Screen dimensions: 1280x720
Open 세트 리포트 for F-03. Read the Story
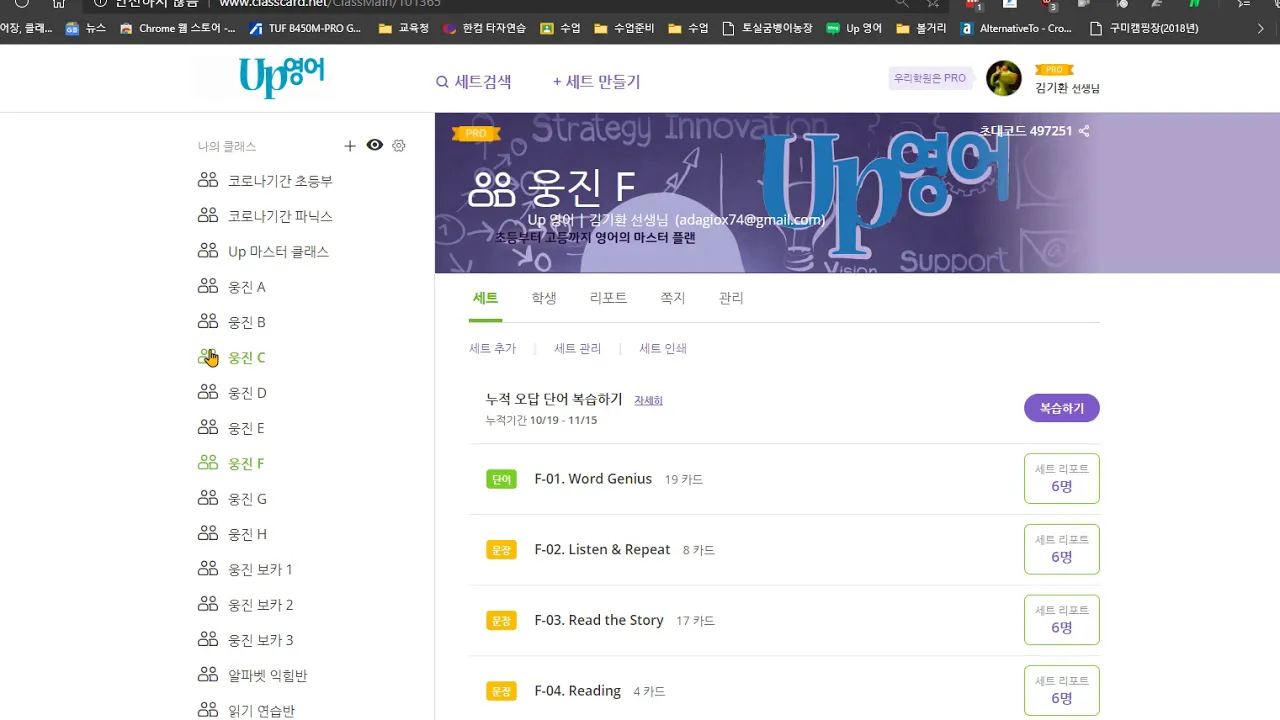[x=1062, y=620]
